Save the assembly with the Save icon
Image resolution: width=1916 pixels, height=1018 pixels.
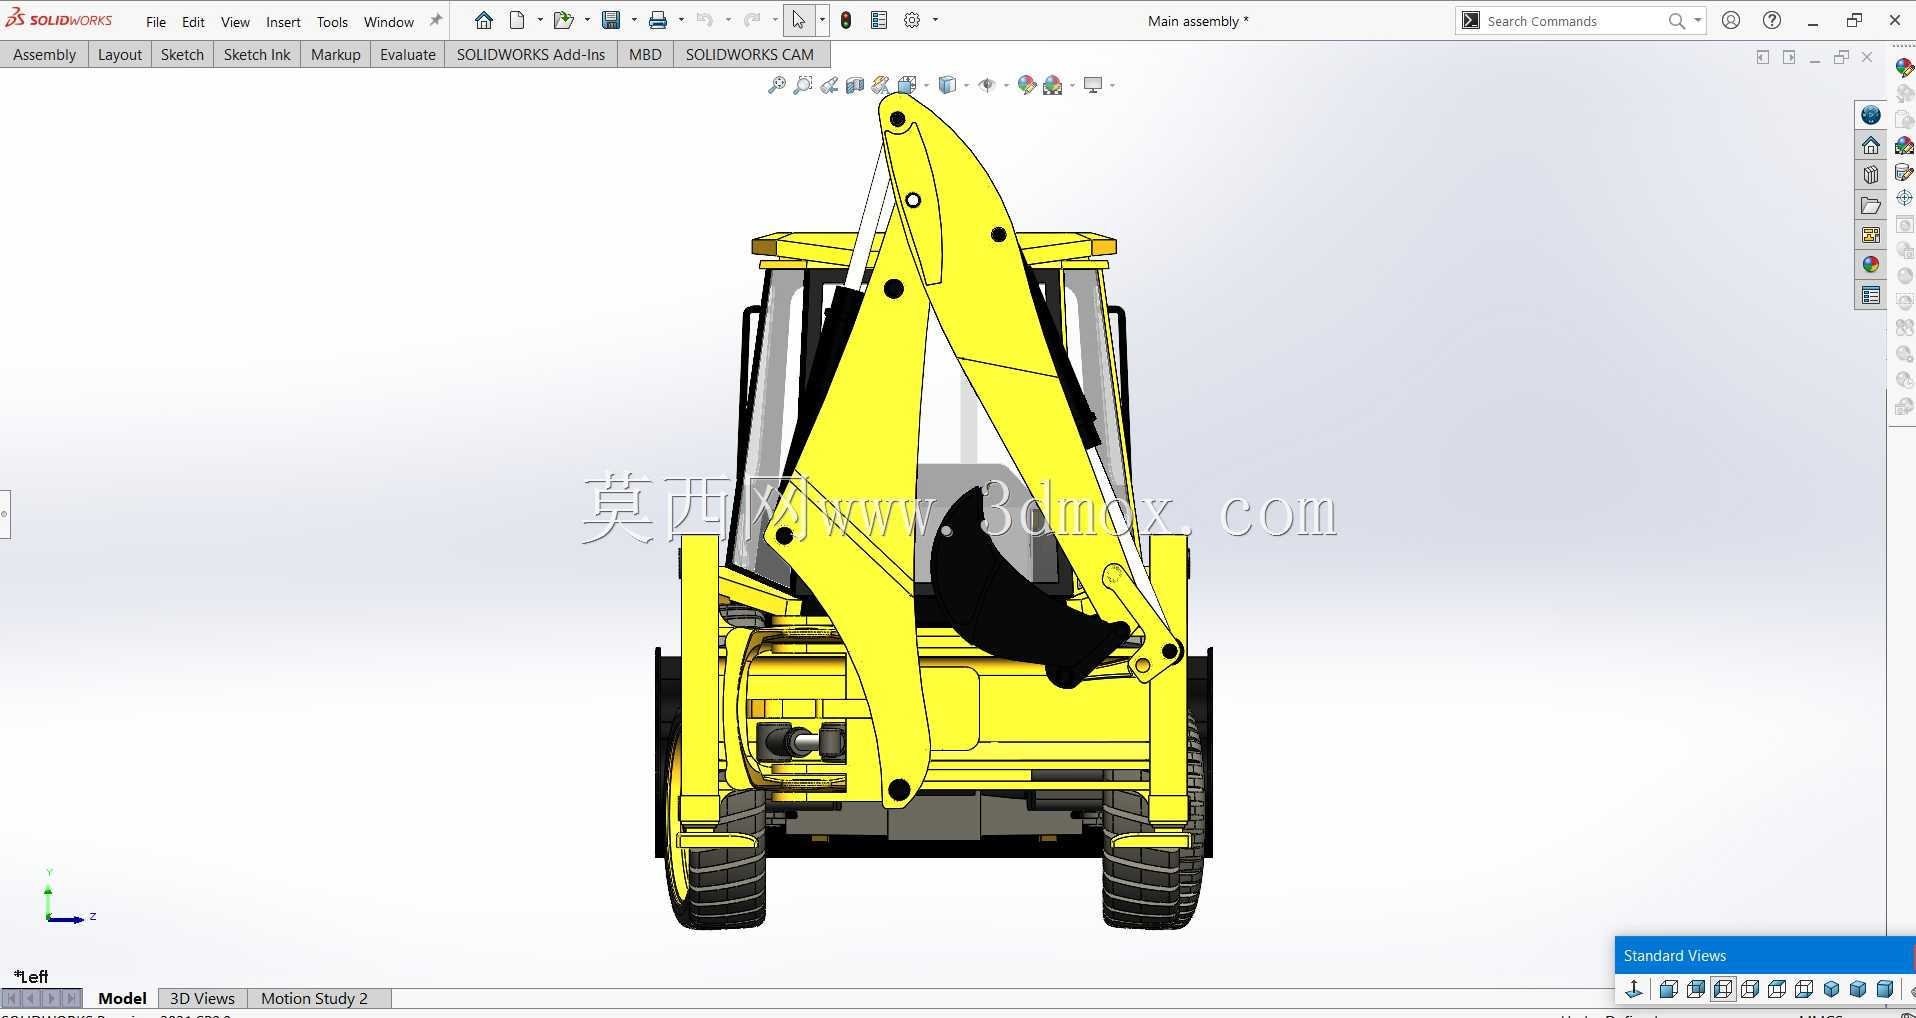[x=611, y=20]
